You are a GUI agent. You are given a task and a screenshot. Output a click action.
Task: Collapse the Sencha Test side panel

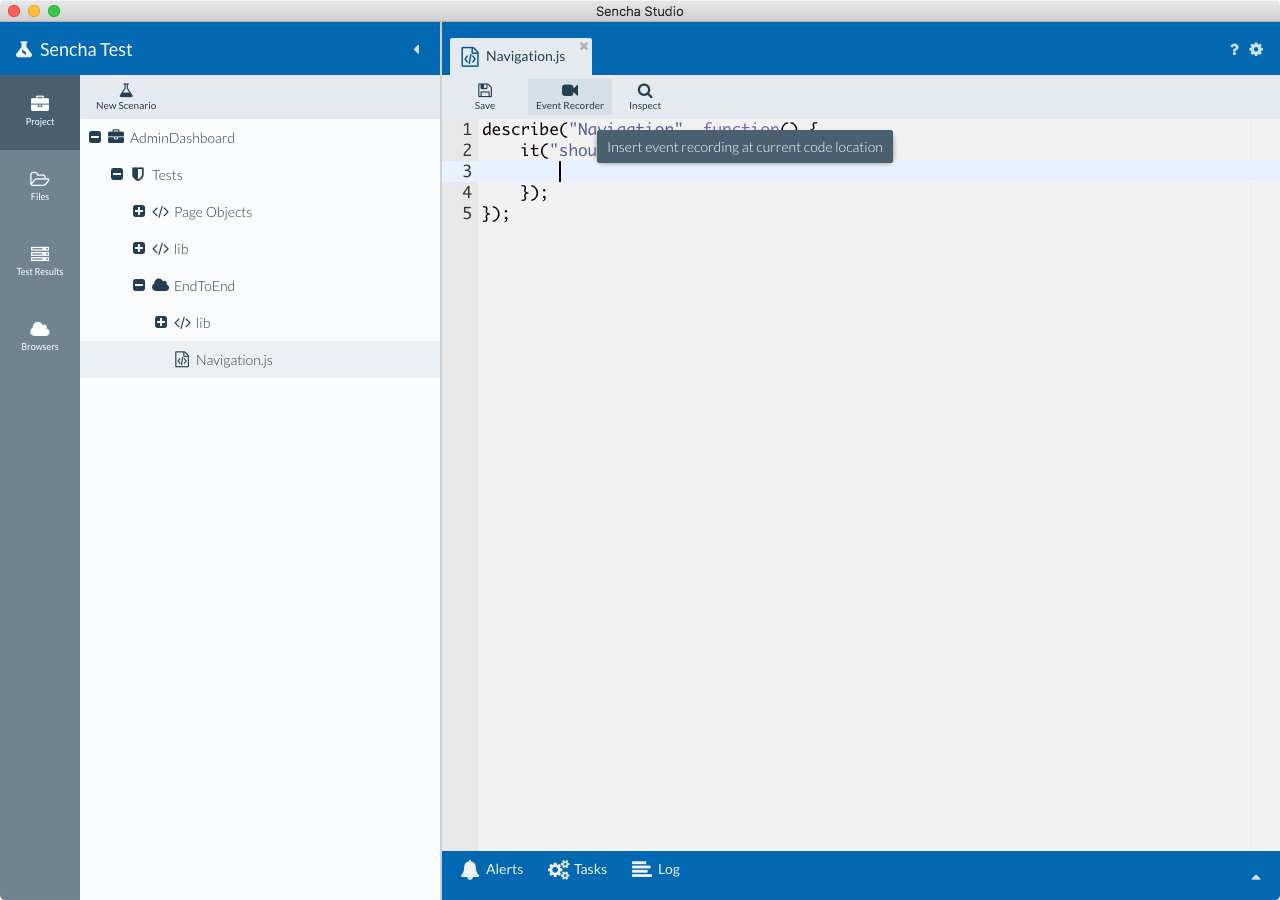coord(417,49)
